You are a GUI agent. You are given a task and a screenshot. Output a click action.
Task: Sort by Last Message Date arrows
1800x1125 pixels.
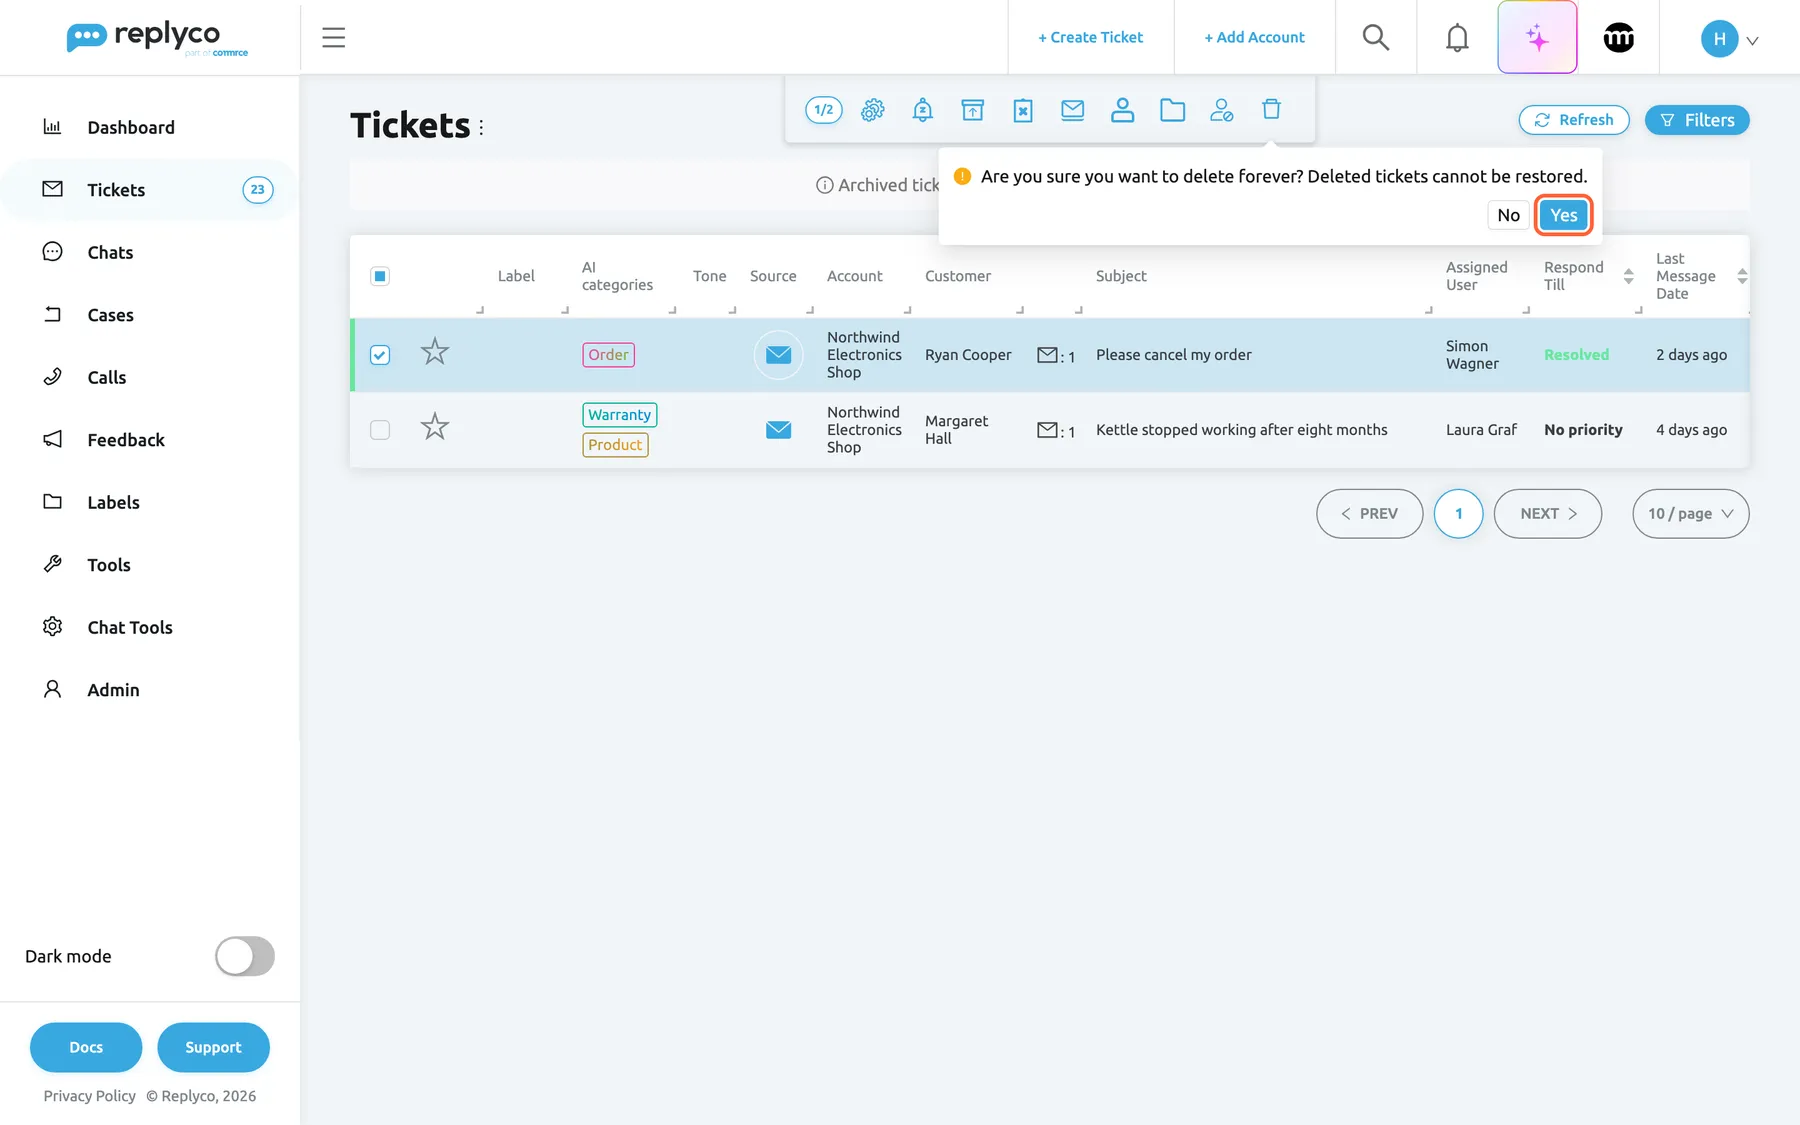pos(1742,276)
